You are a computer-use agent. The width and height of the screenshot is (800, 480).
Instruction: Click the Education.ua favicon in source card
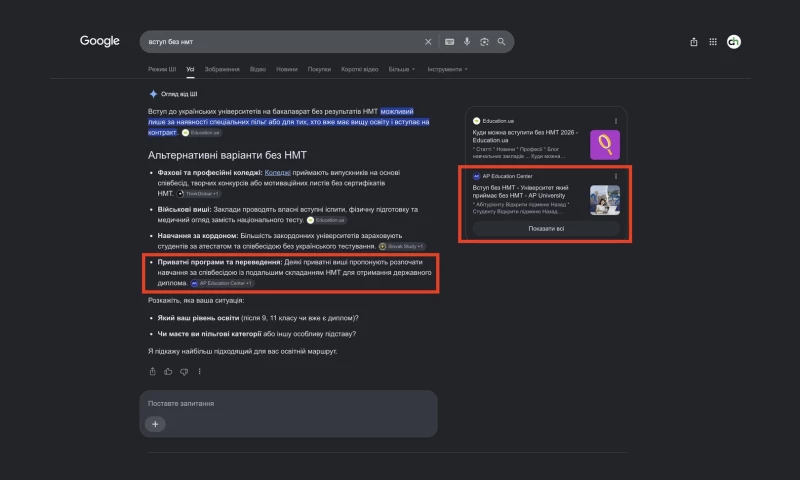tap(477, 121)
